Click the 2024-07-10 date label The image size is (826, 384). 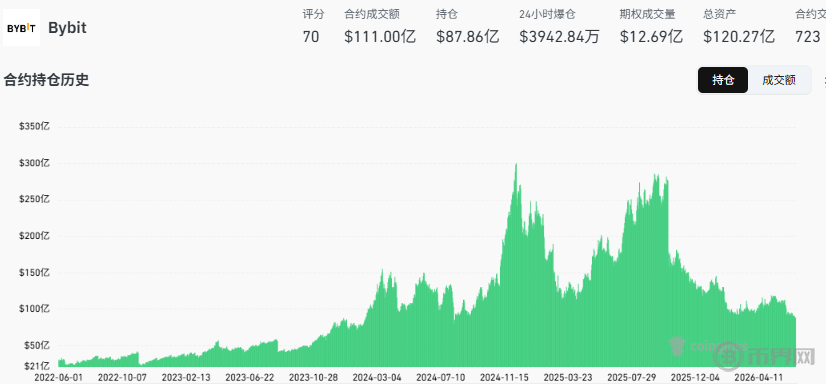441,378
